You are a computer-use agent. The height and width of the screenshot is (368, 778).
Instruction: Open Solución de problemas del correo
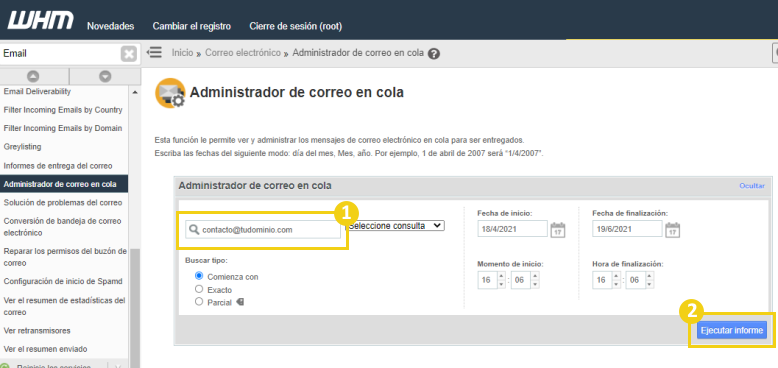tap(63, 203)
